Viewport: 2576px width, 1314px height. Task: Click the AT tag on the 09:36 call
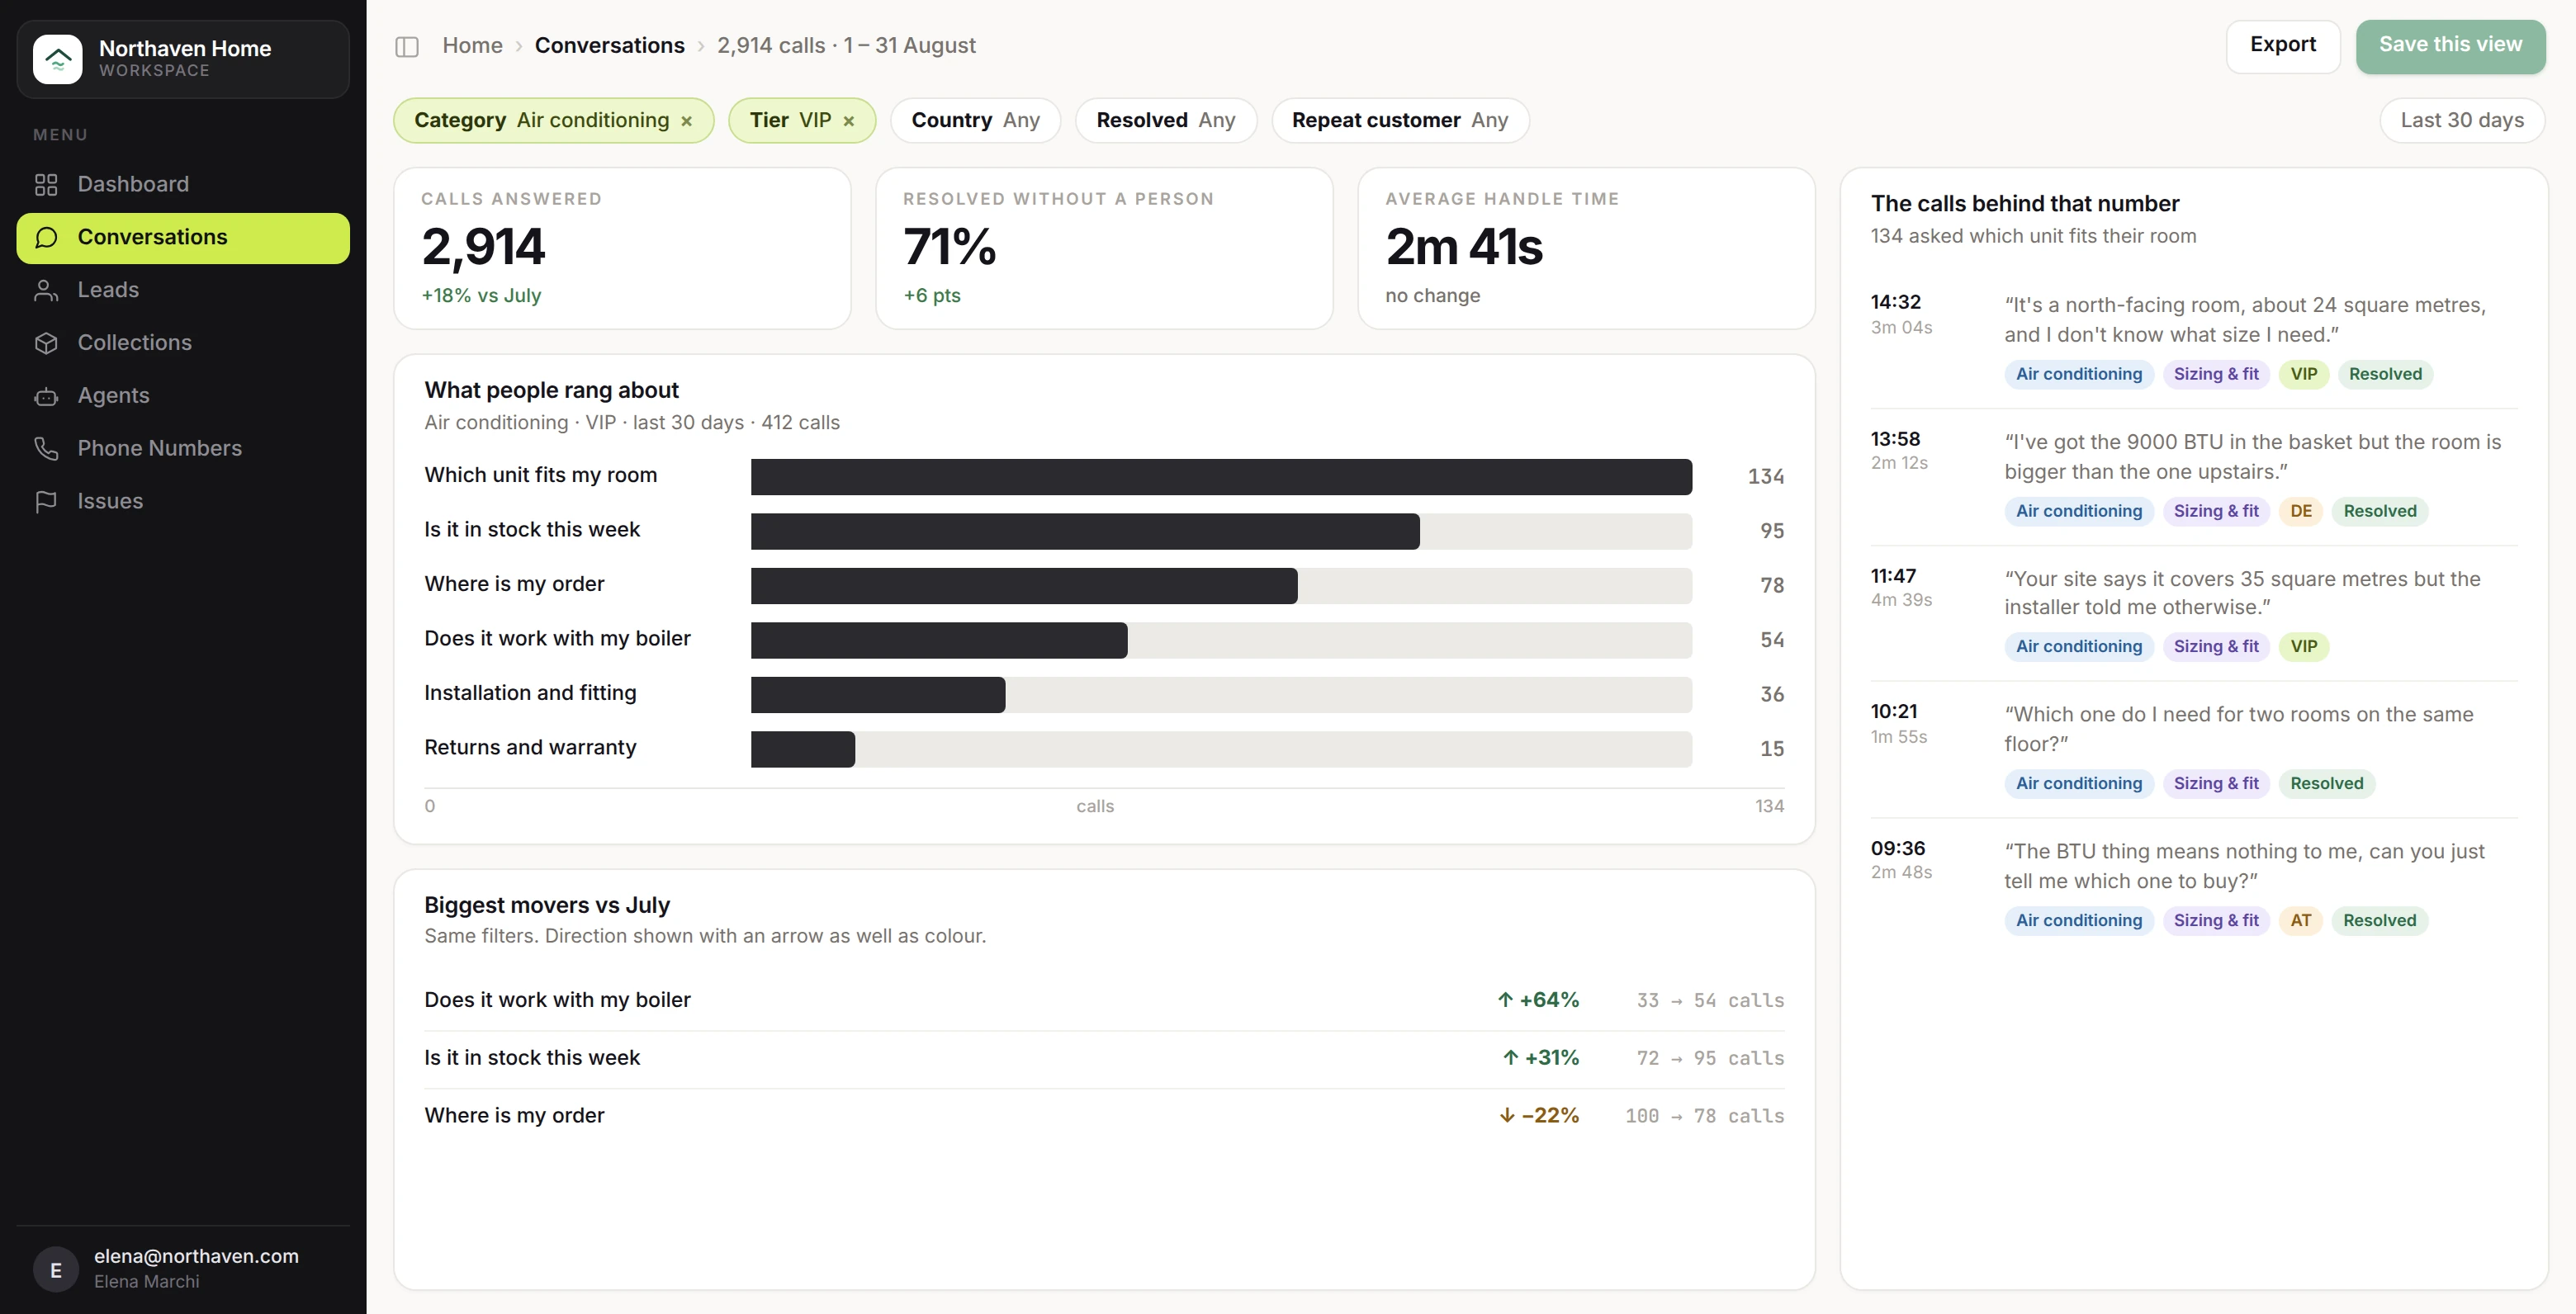pos(2301,920)
